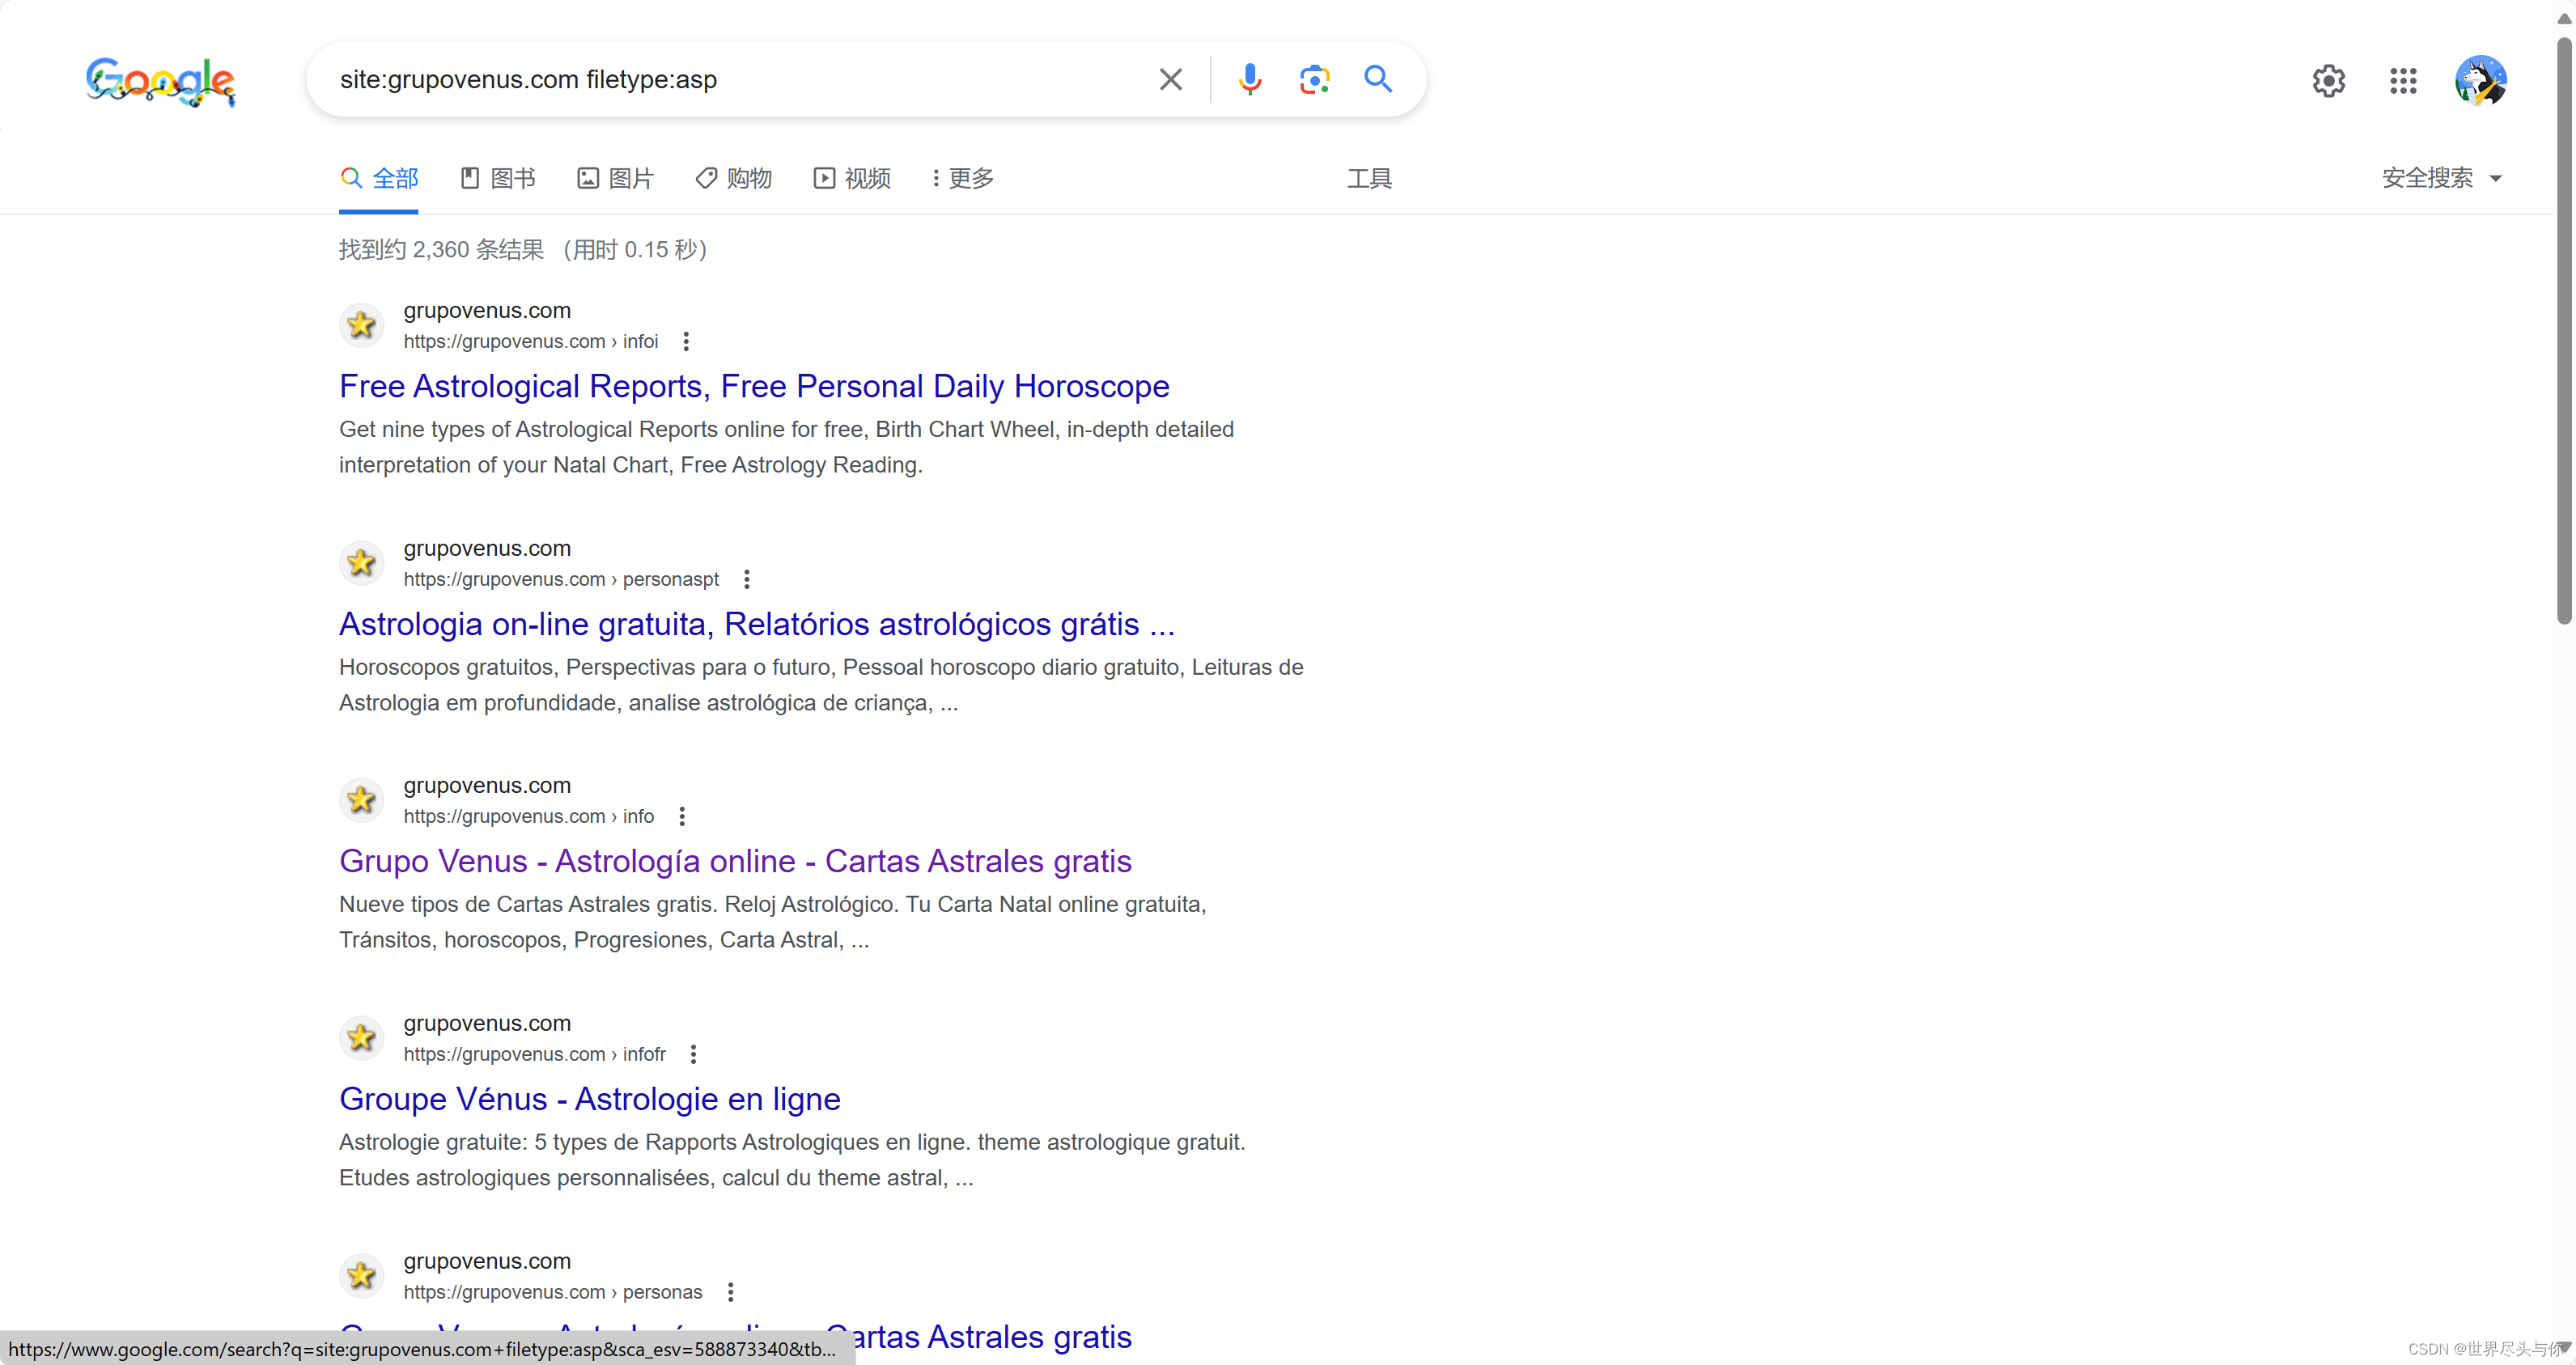Screen dimensions: 2576x1365
Task: Open the three-dot menu on the first result
Action: pos(686,341)
